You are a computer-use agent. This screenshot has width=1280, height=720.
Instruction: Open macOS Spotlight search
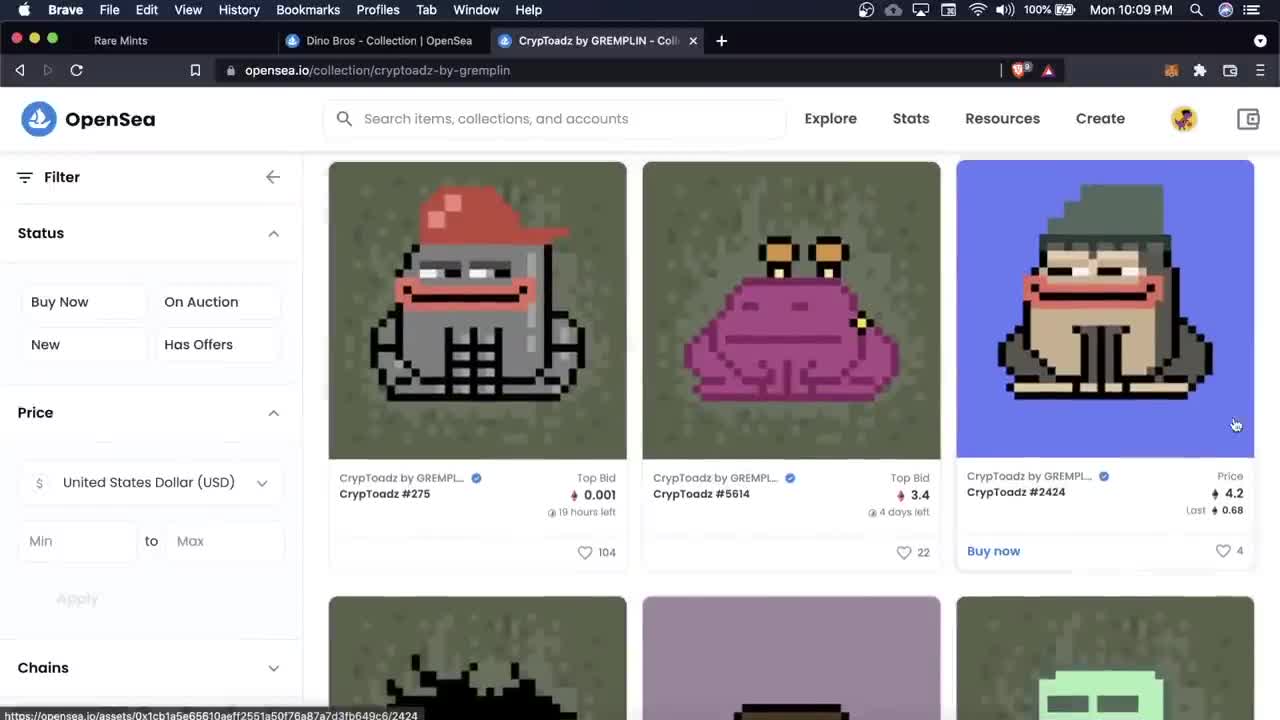pyautogui.click(x=1196, y=10)
